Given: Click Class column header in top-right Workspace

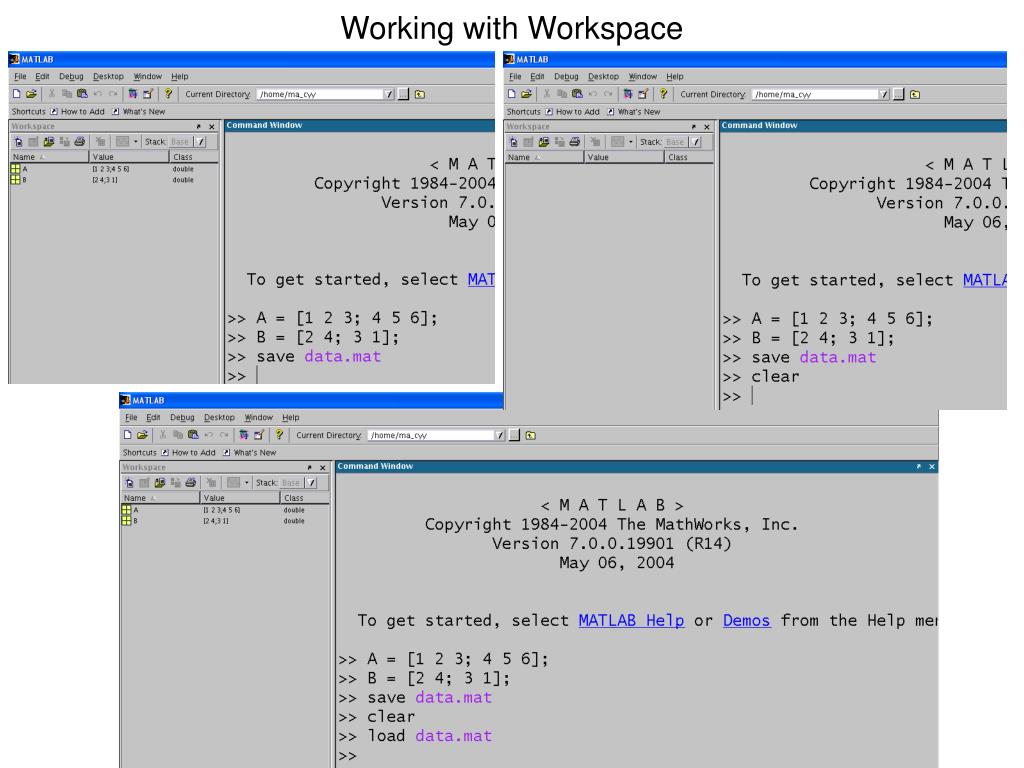Looking at the screenshot, I should click(689, 157).
